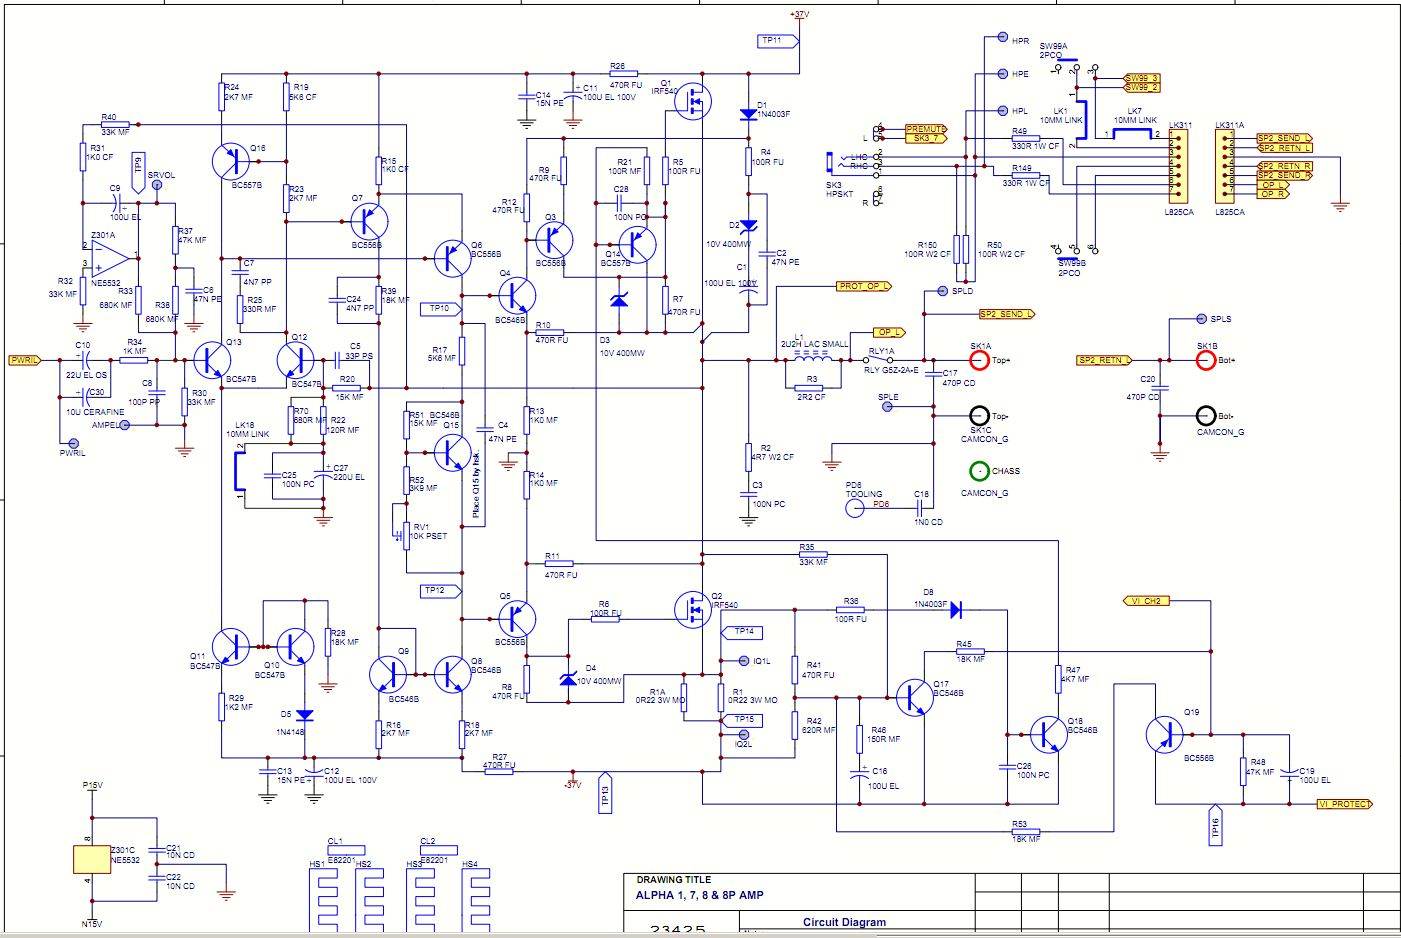The height and width of the screenshot is (938, 1401).
Task: Select the Q1 IRF540 MOSFET symbol
Action: [693, 101]
